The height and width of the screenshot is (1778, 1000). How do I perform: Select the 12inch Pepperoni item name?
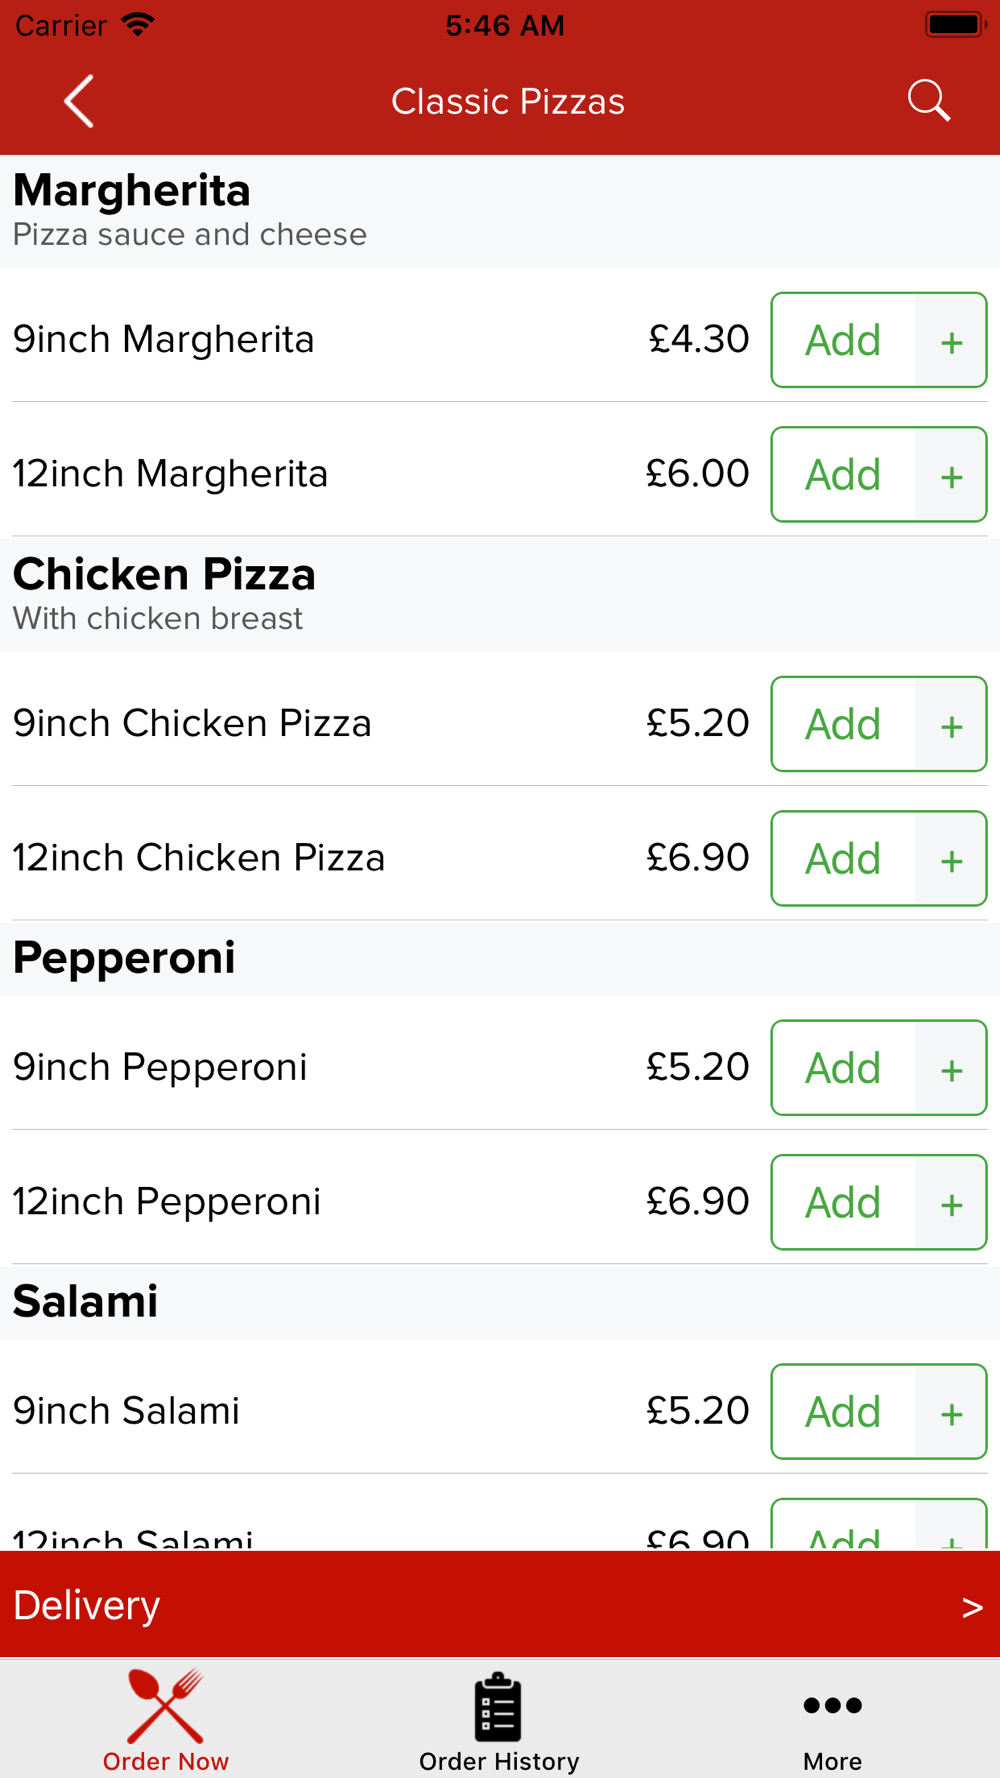tap(167, 1202)
